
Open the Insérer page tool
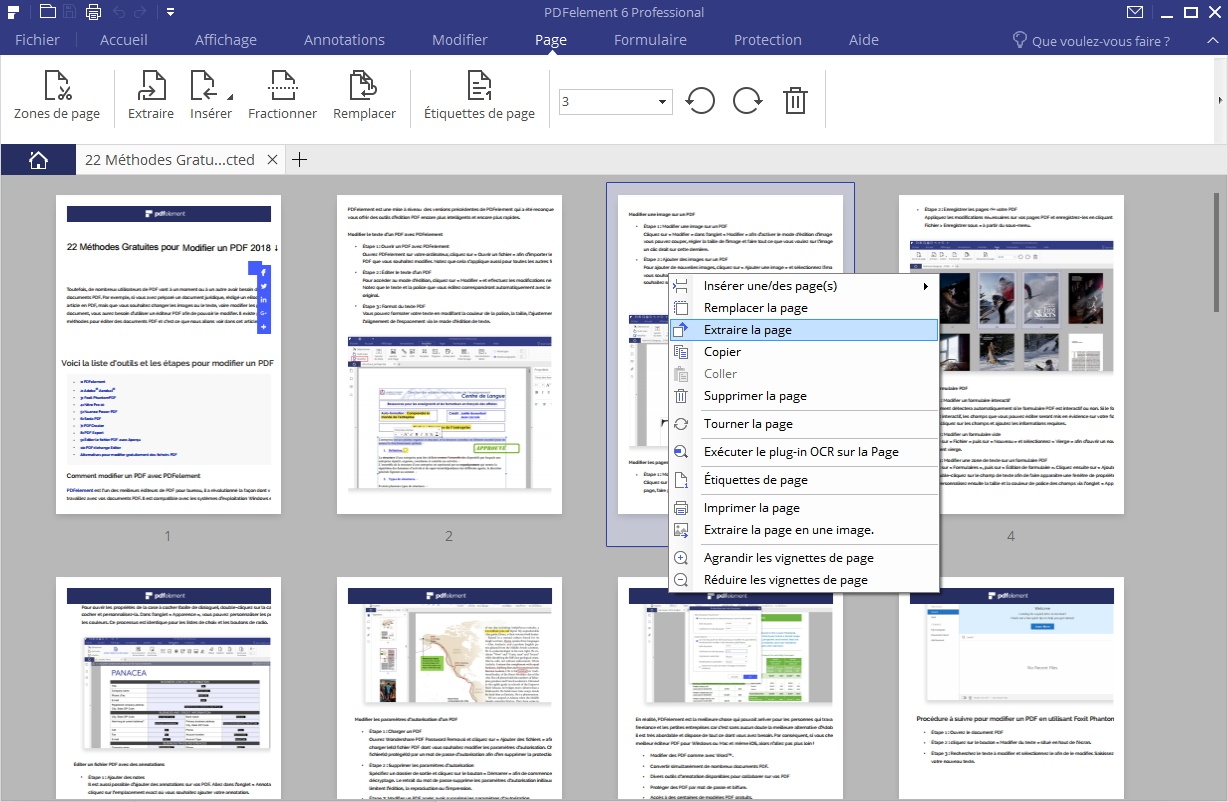tap(210, 96)
